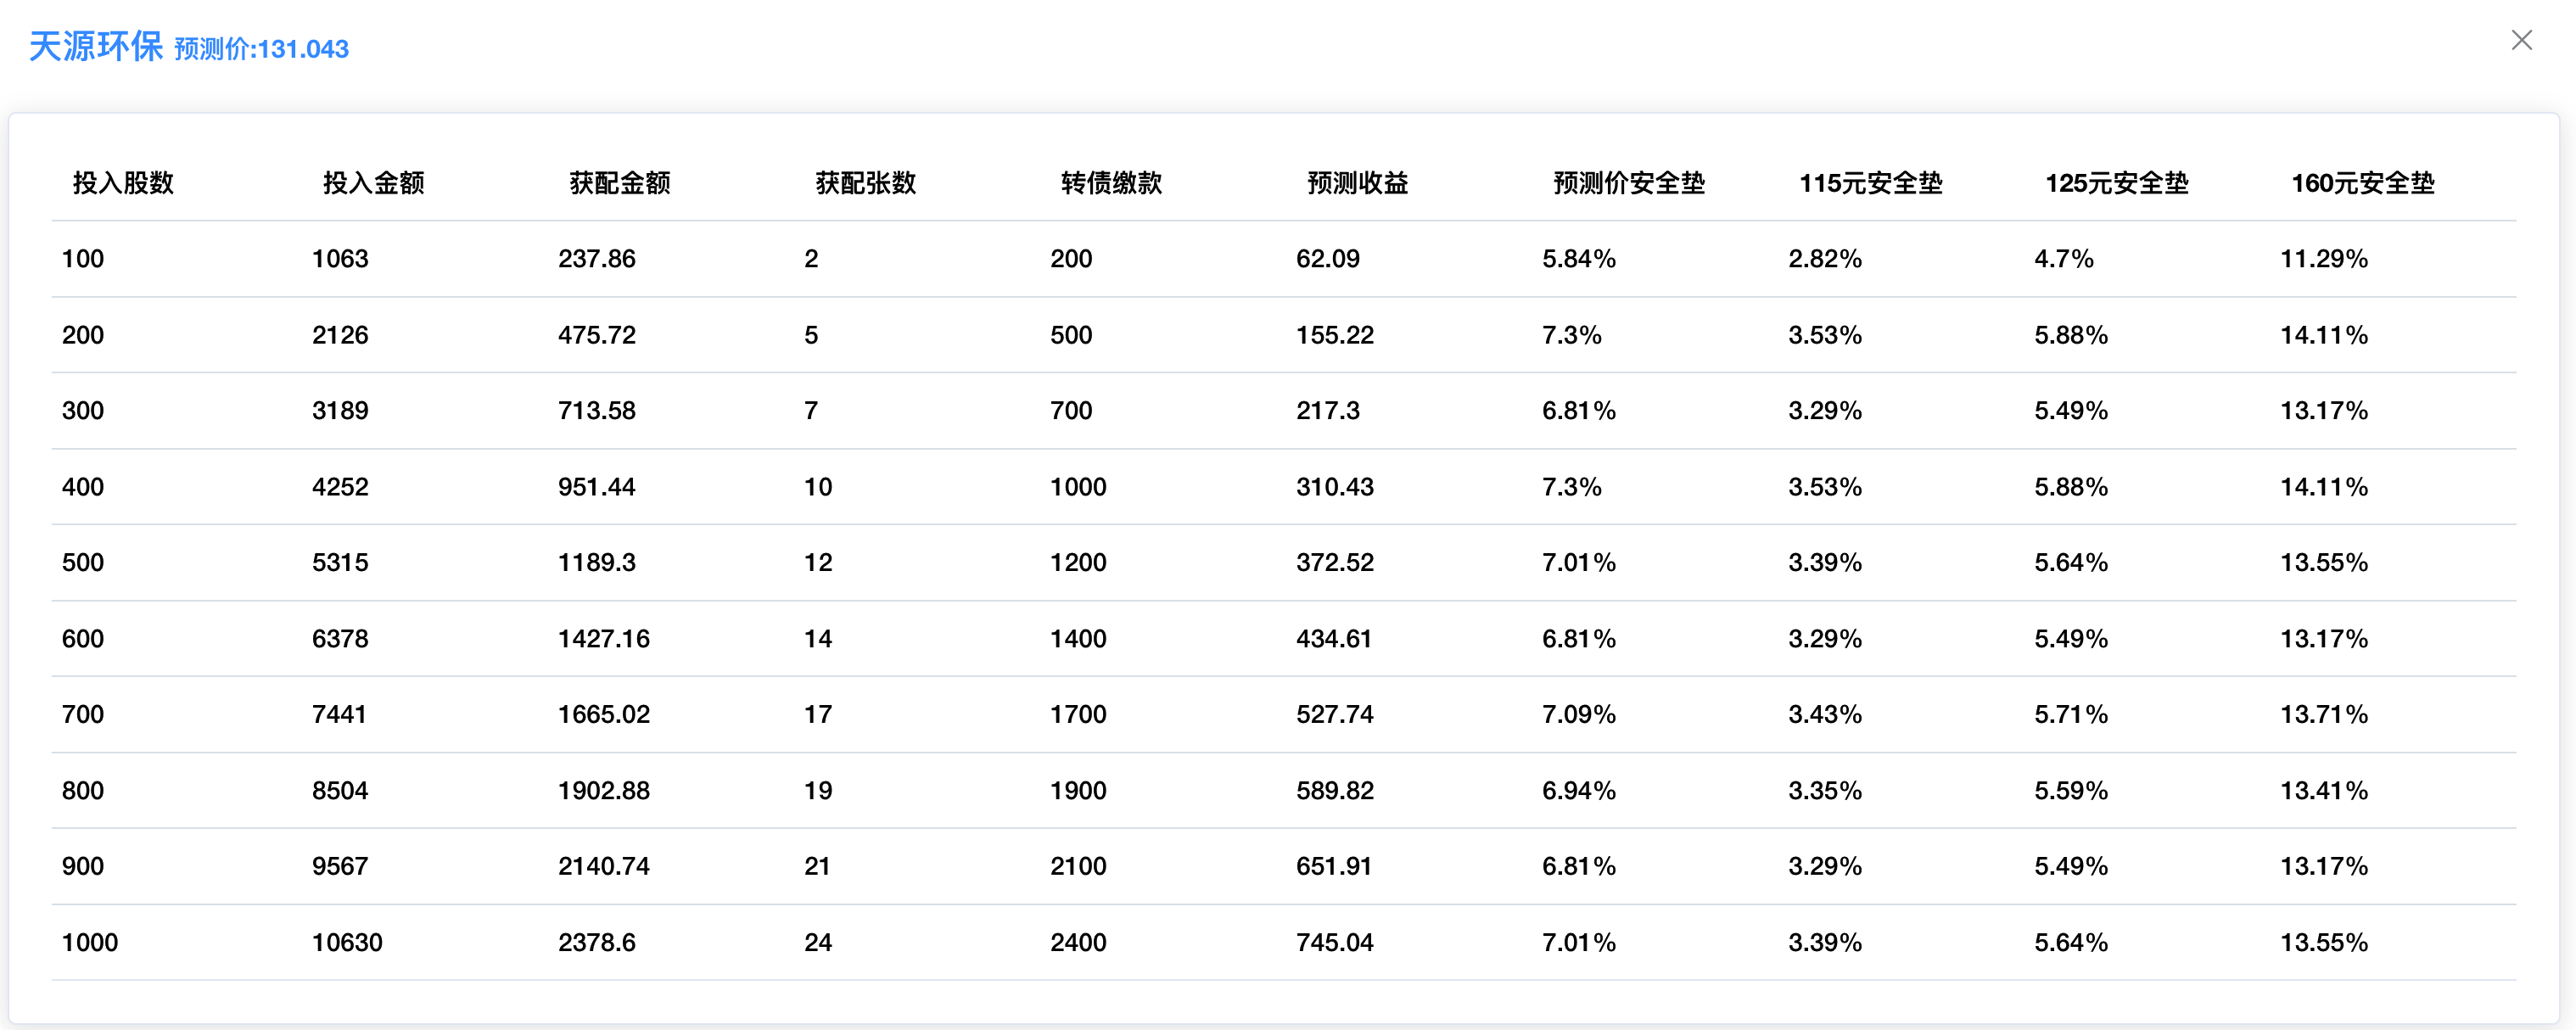Viewport: 2576px width, 1030px height.
Task: Click the 7.09% safety cushion cell
Action: tap(1578, 715)
